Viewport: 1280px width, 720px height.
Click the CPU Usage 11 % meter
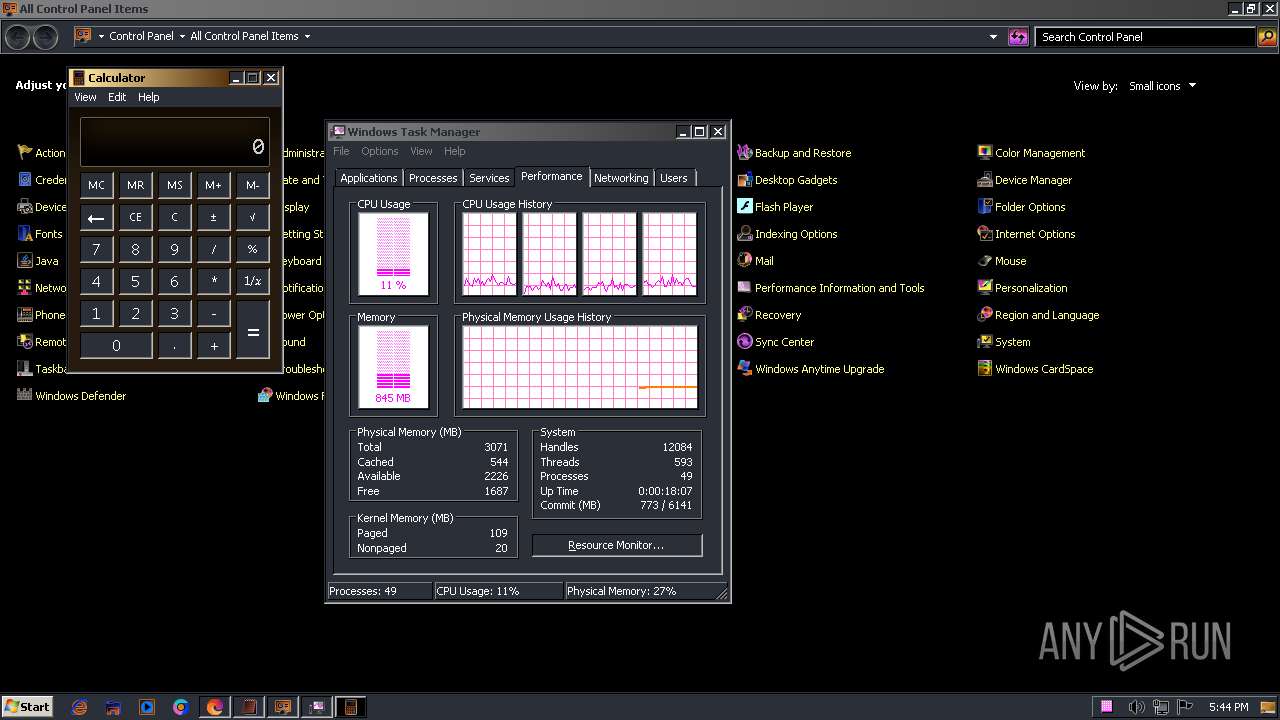click(393, 254)
